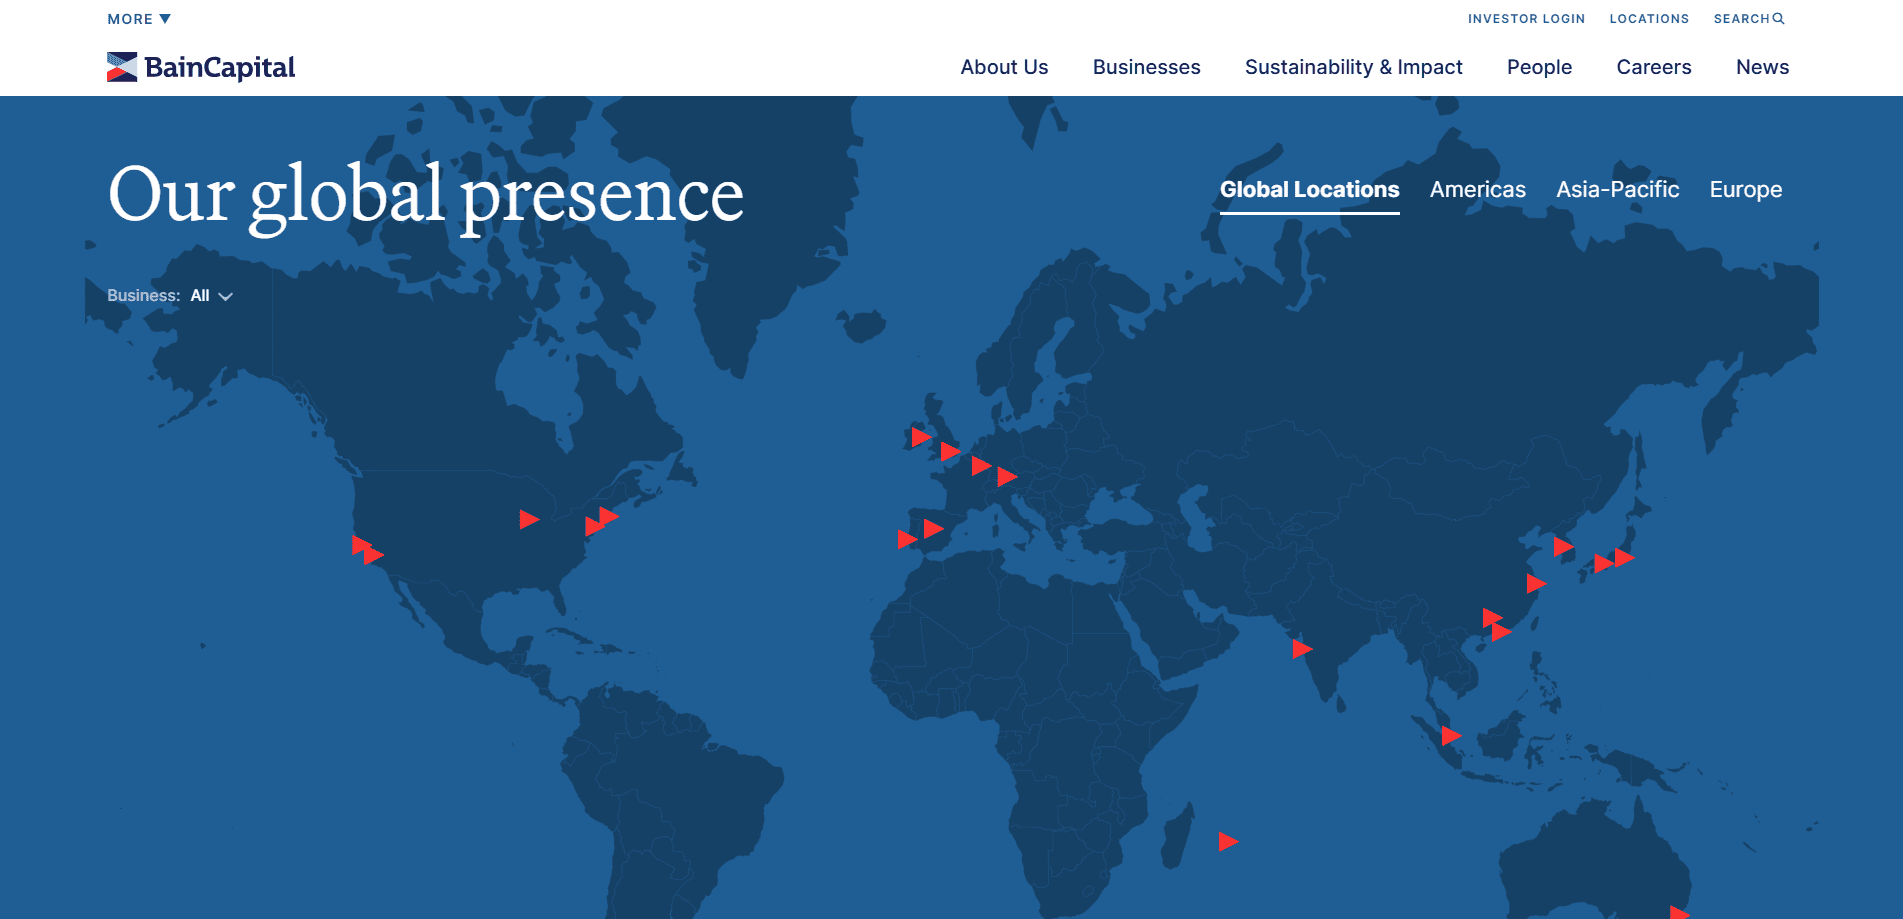Open the LOCATIONS link

tap(1648, 18)
